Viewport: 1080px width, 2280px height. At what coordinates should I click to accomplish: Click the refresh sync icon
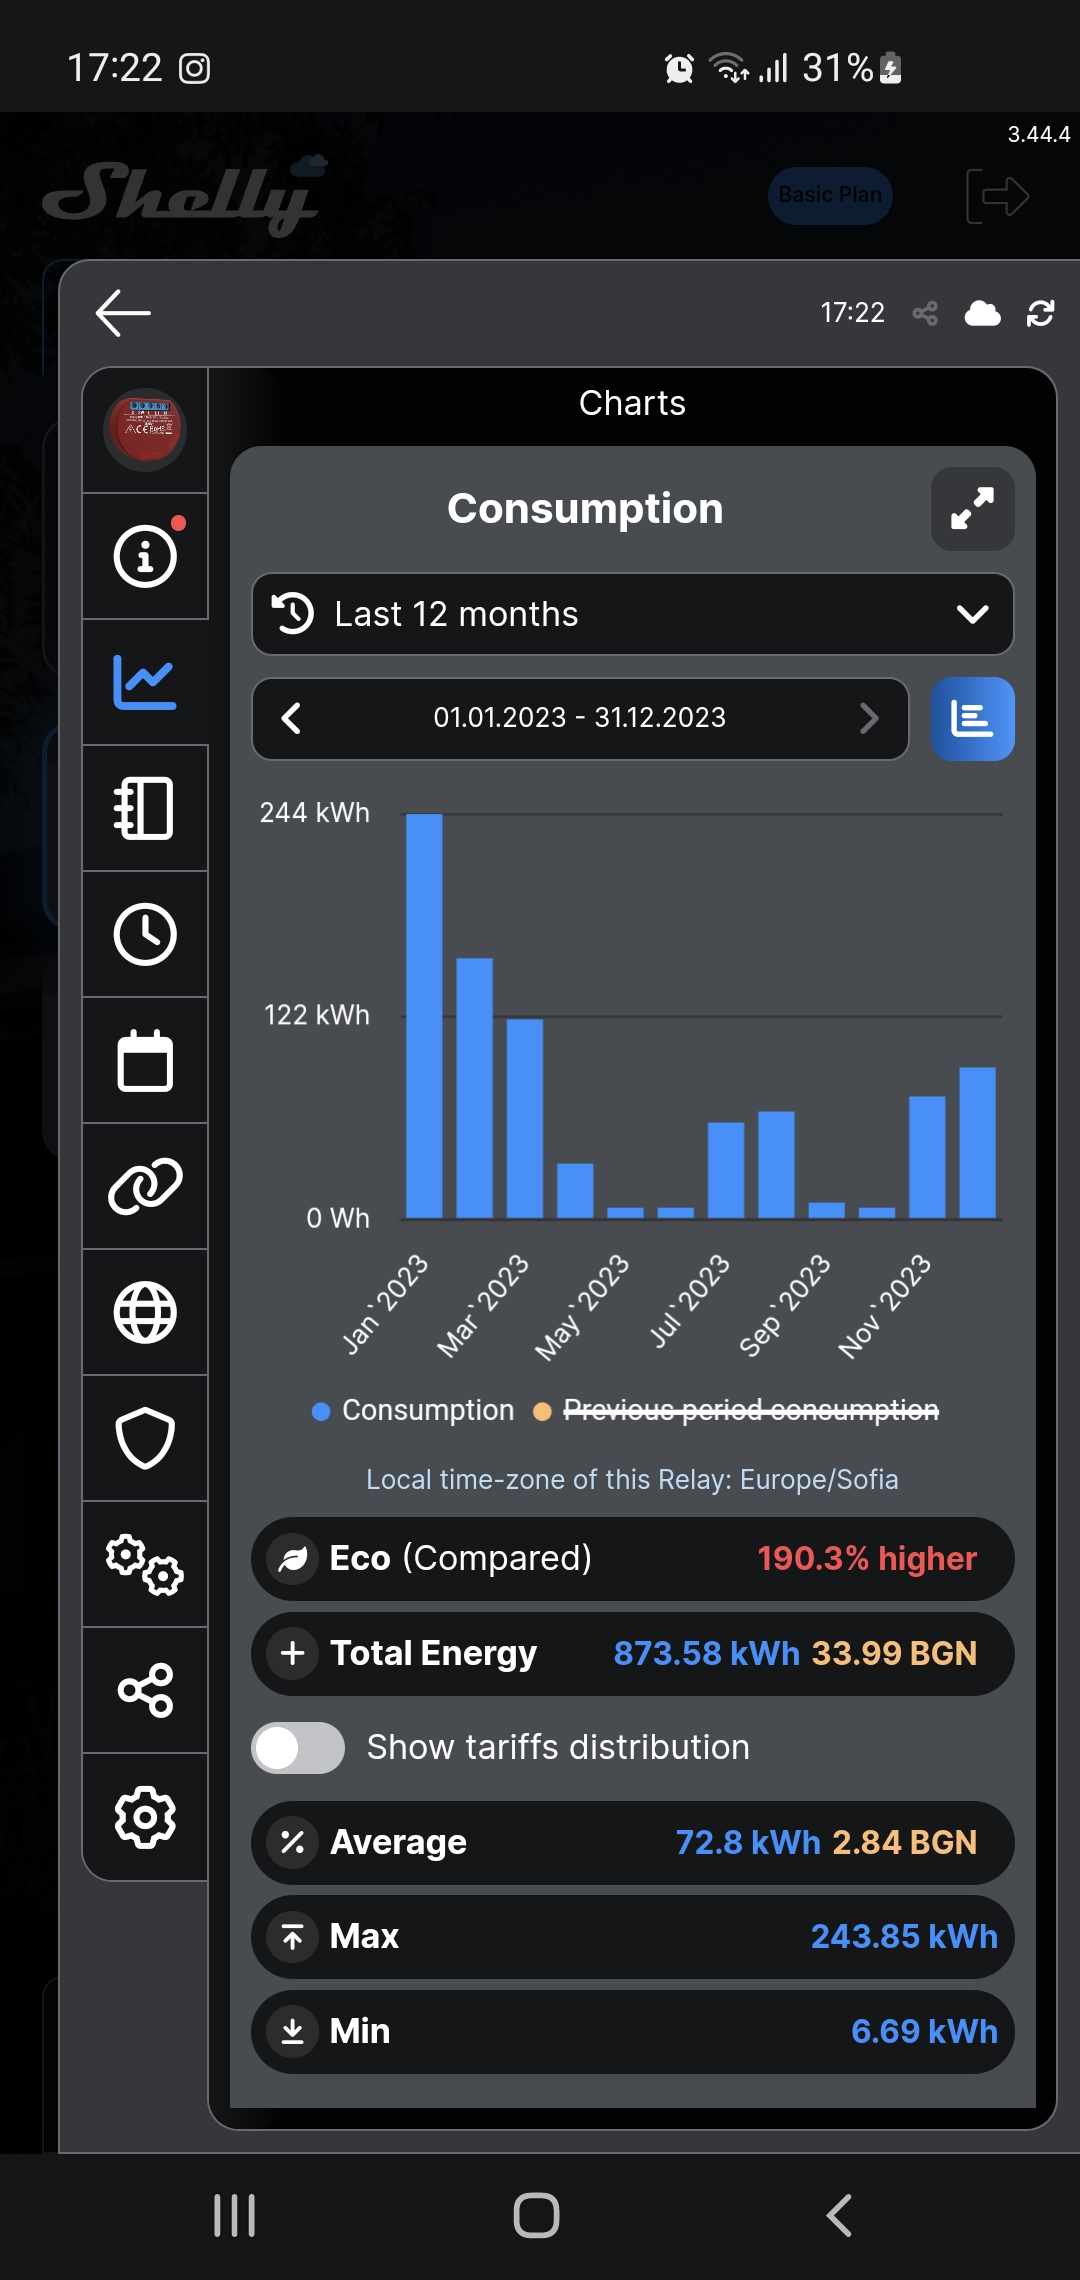coord(1040,314)
